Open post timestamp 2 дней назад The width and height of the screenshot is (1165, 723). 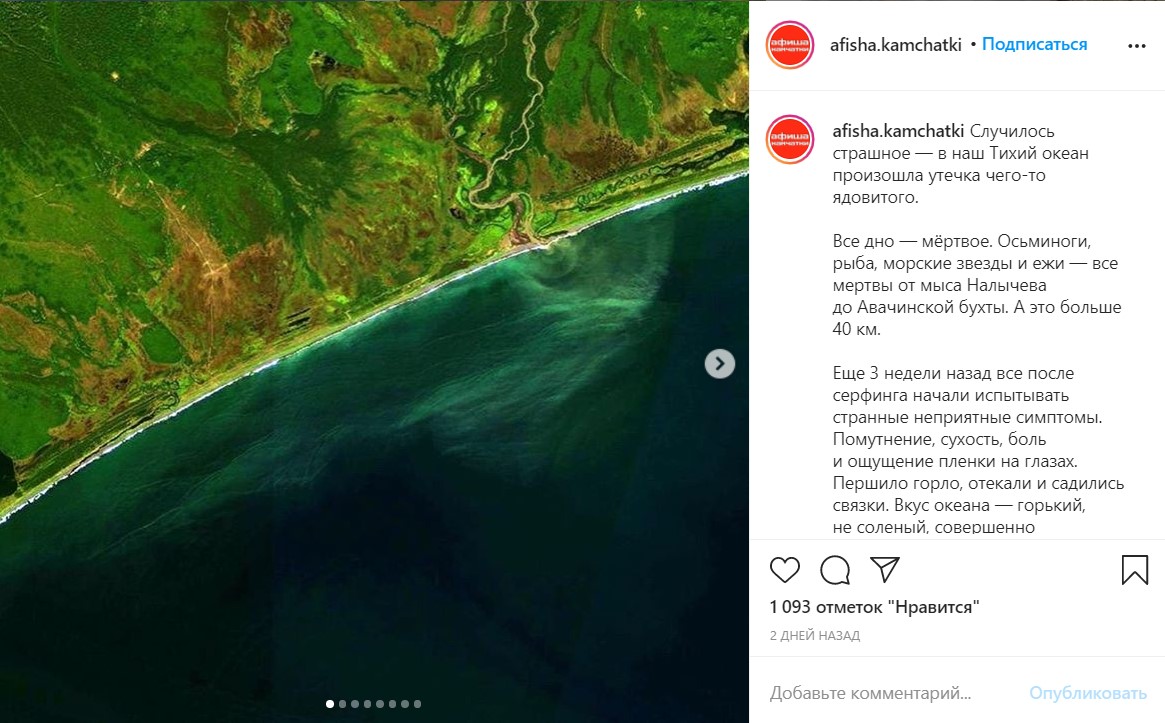[814, 635]
